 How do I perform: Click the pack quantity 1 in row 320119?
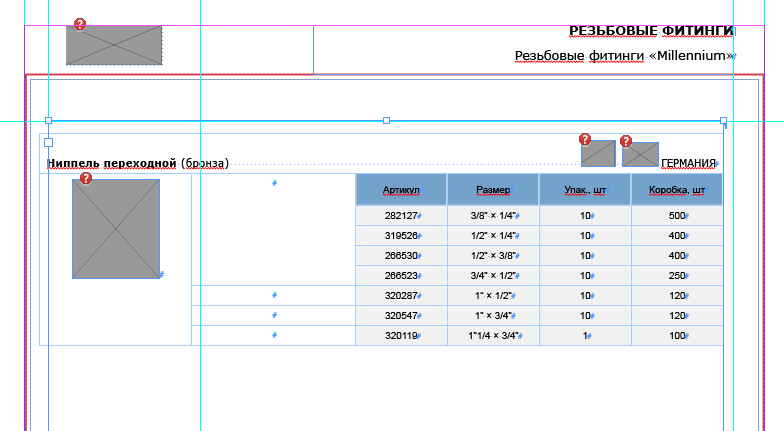(x=585, y=336)
